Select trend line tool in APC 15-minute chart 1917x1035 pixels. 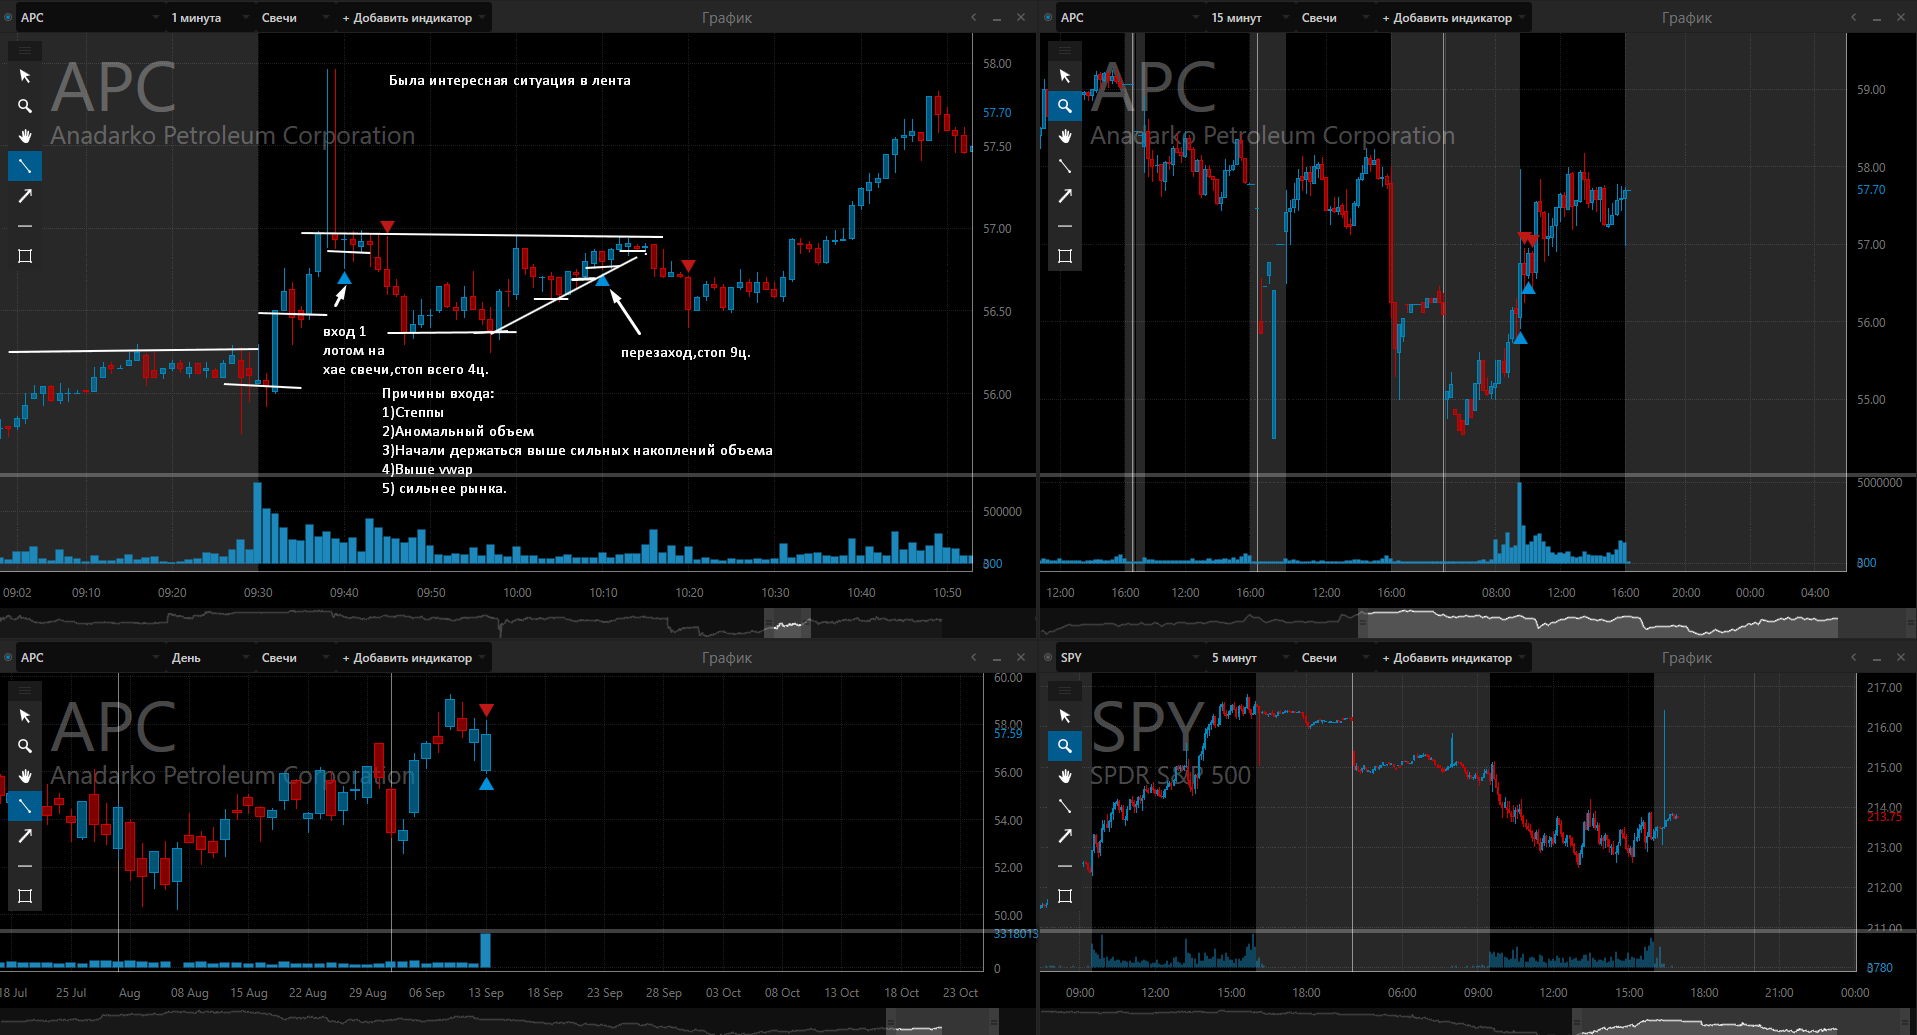pos(1065,166)
